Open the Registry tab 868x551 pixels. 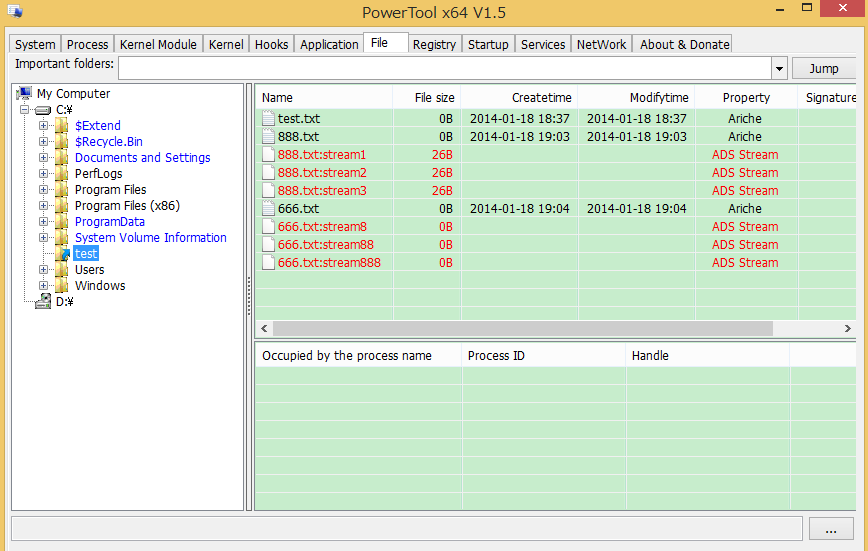coord(434,44)
